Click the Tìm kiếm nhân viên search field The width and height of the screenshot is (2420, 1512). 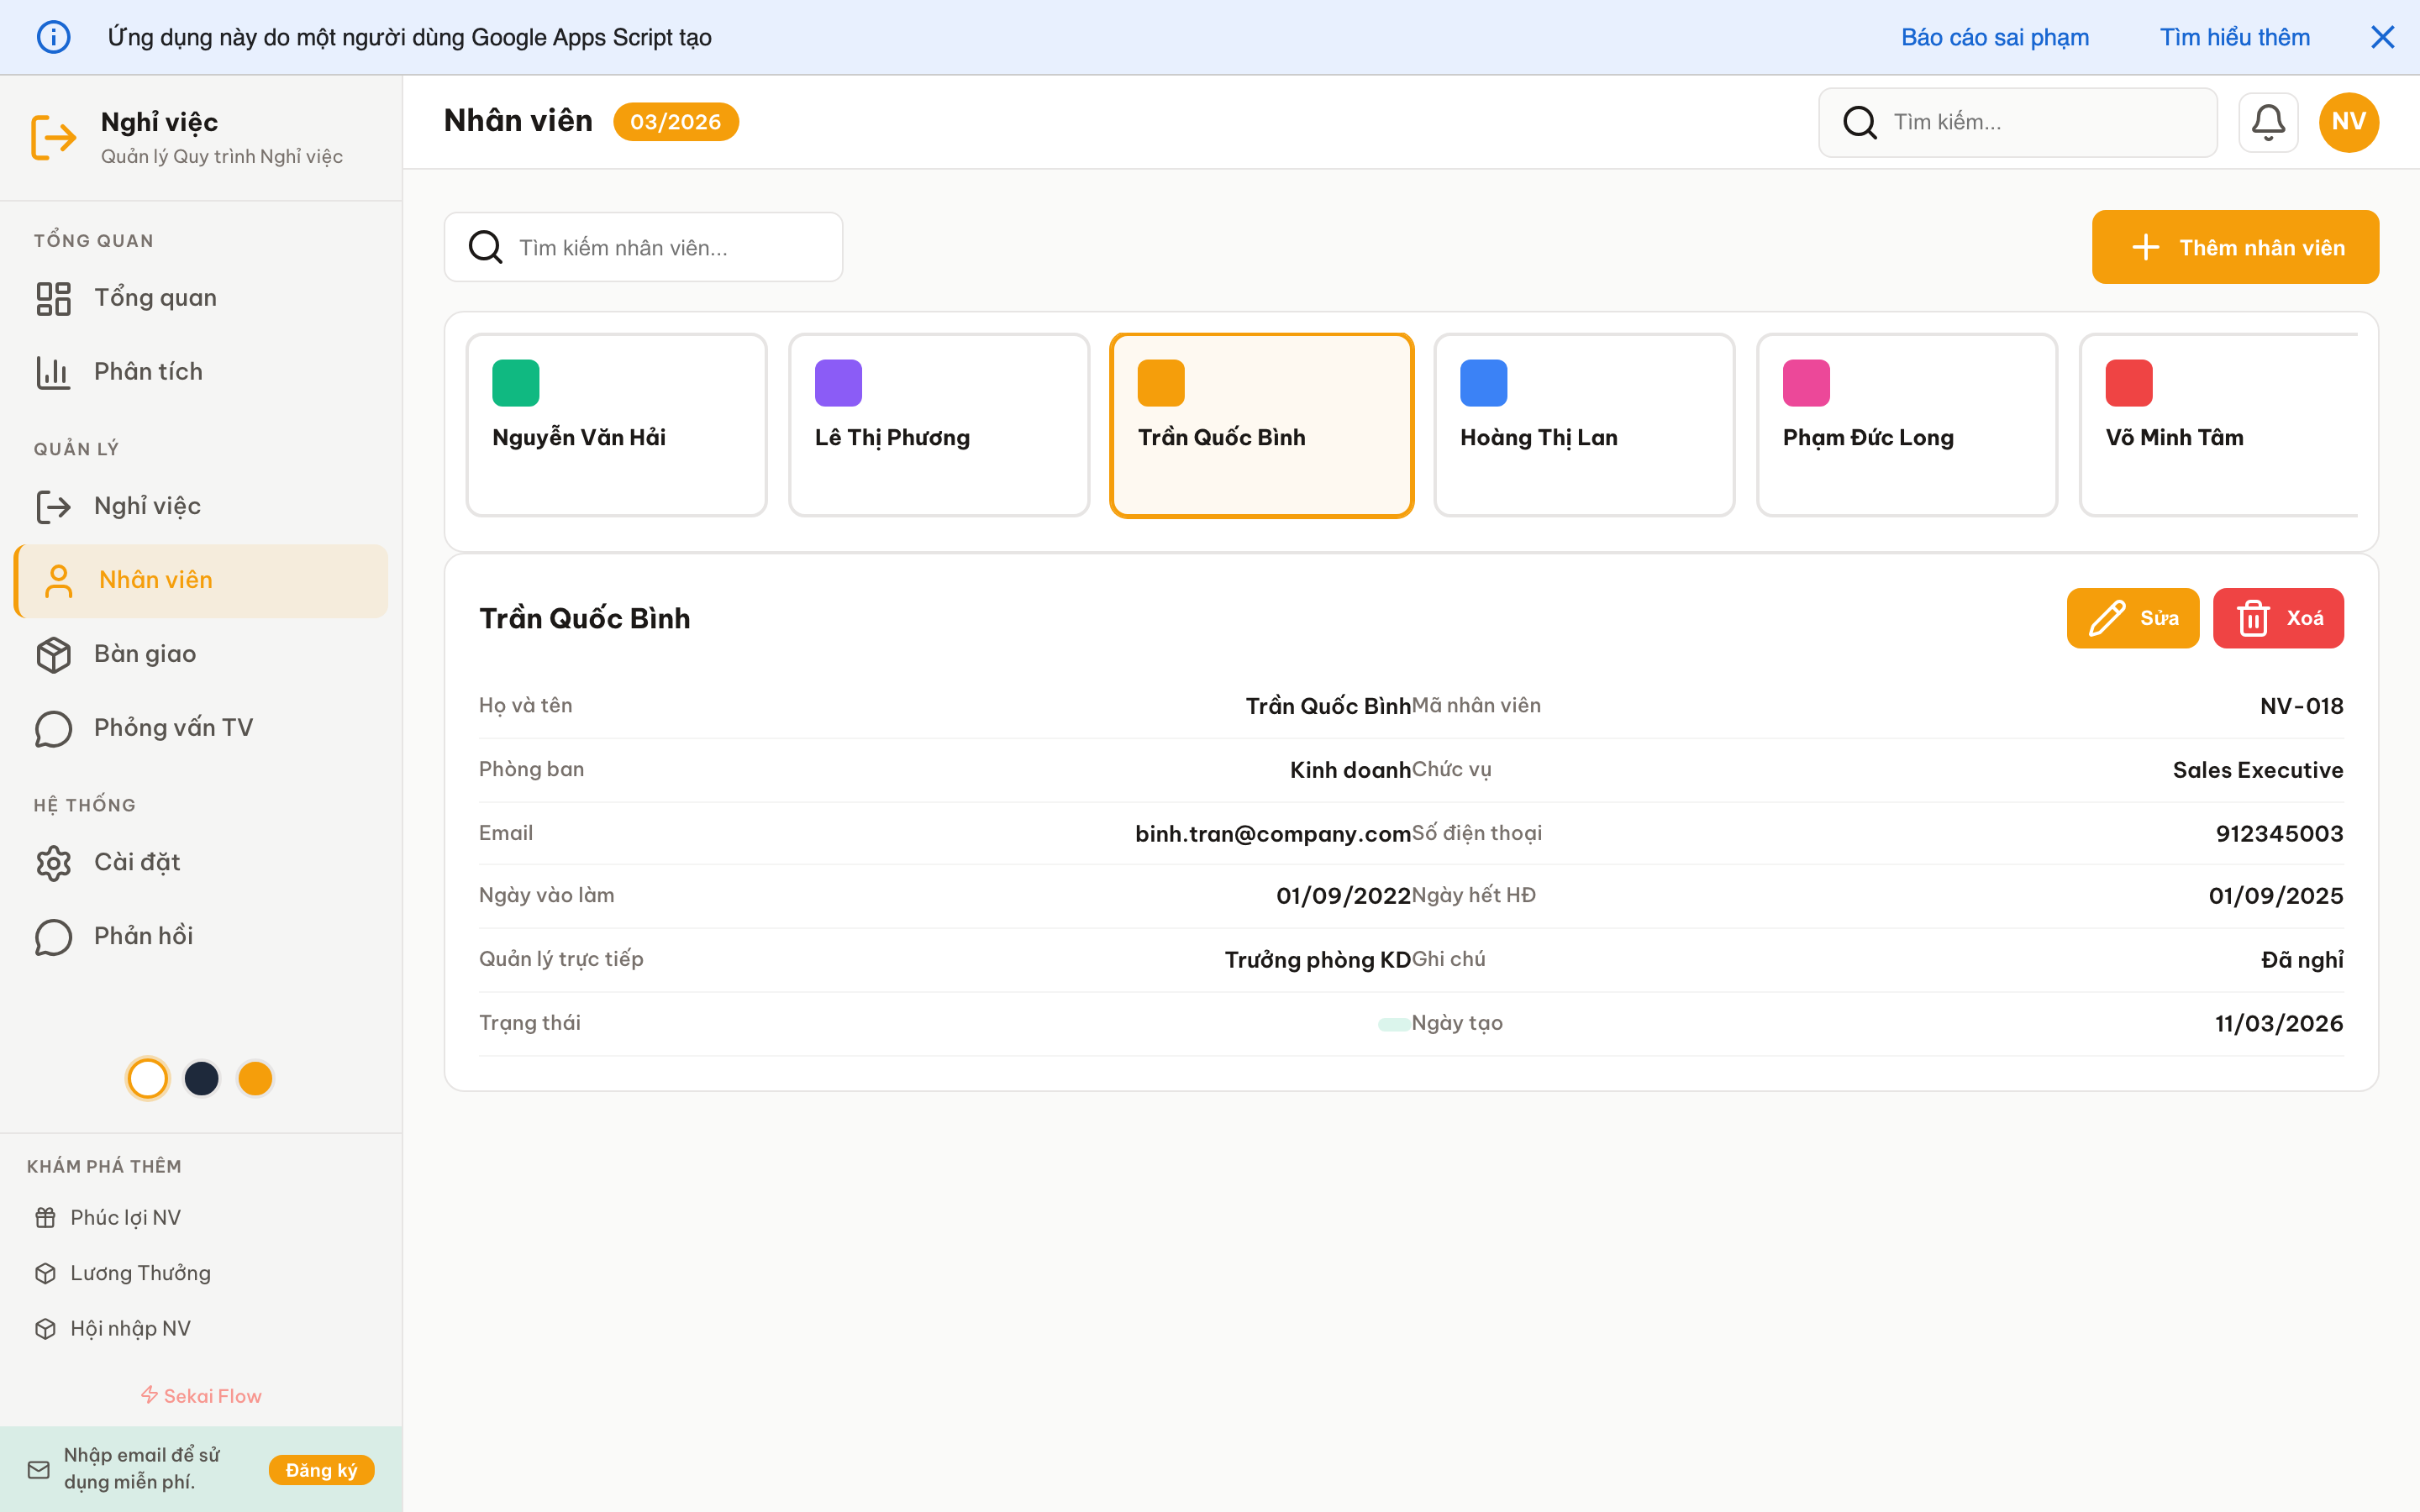(643, 247)
